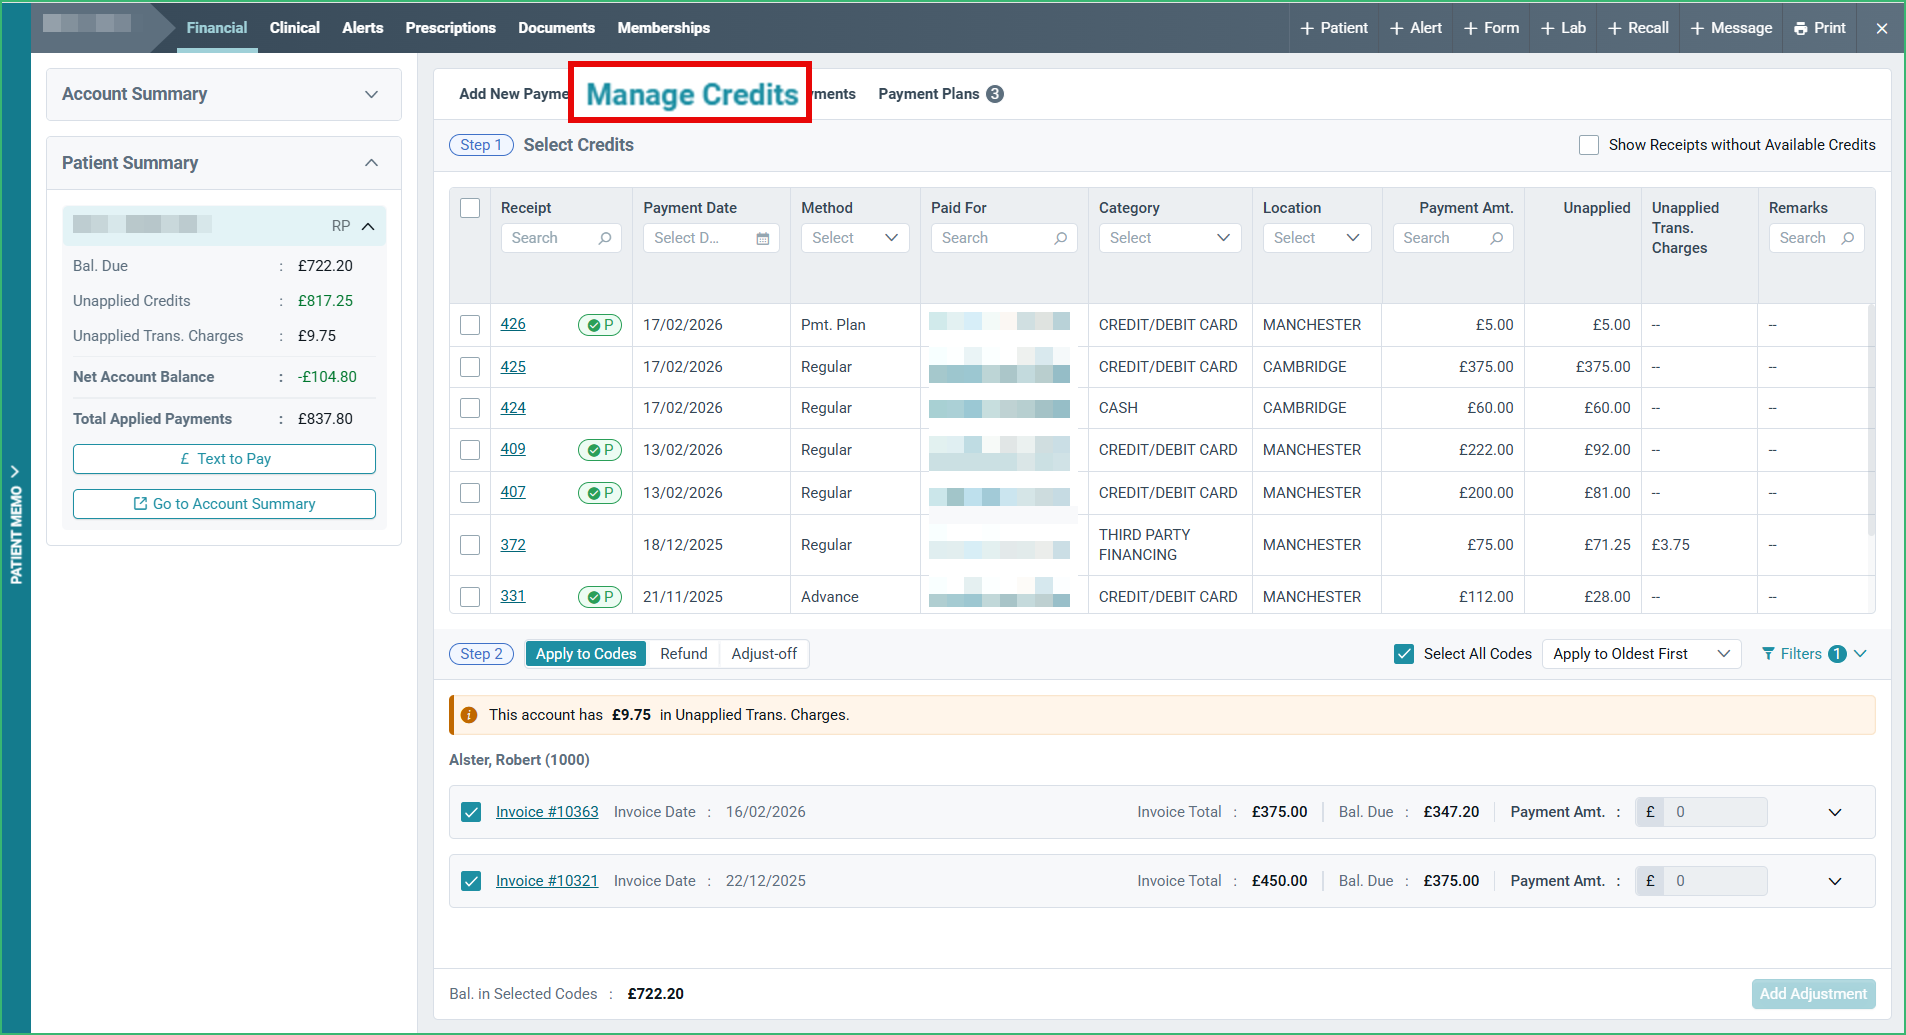
Task: Click the receipts table vertical scrollbar
Action: point(1871,420)
